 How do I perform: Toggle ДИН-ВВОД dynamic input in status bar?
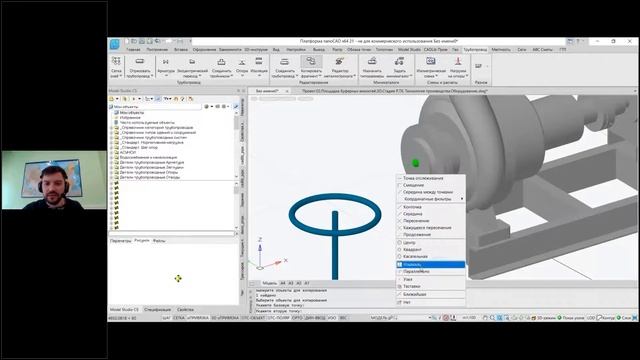point(315,318)
